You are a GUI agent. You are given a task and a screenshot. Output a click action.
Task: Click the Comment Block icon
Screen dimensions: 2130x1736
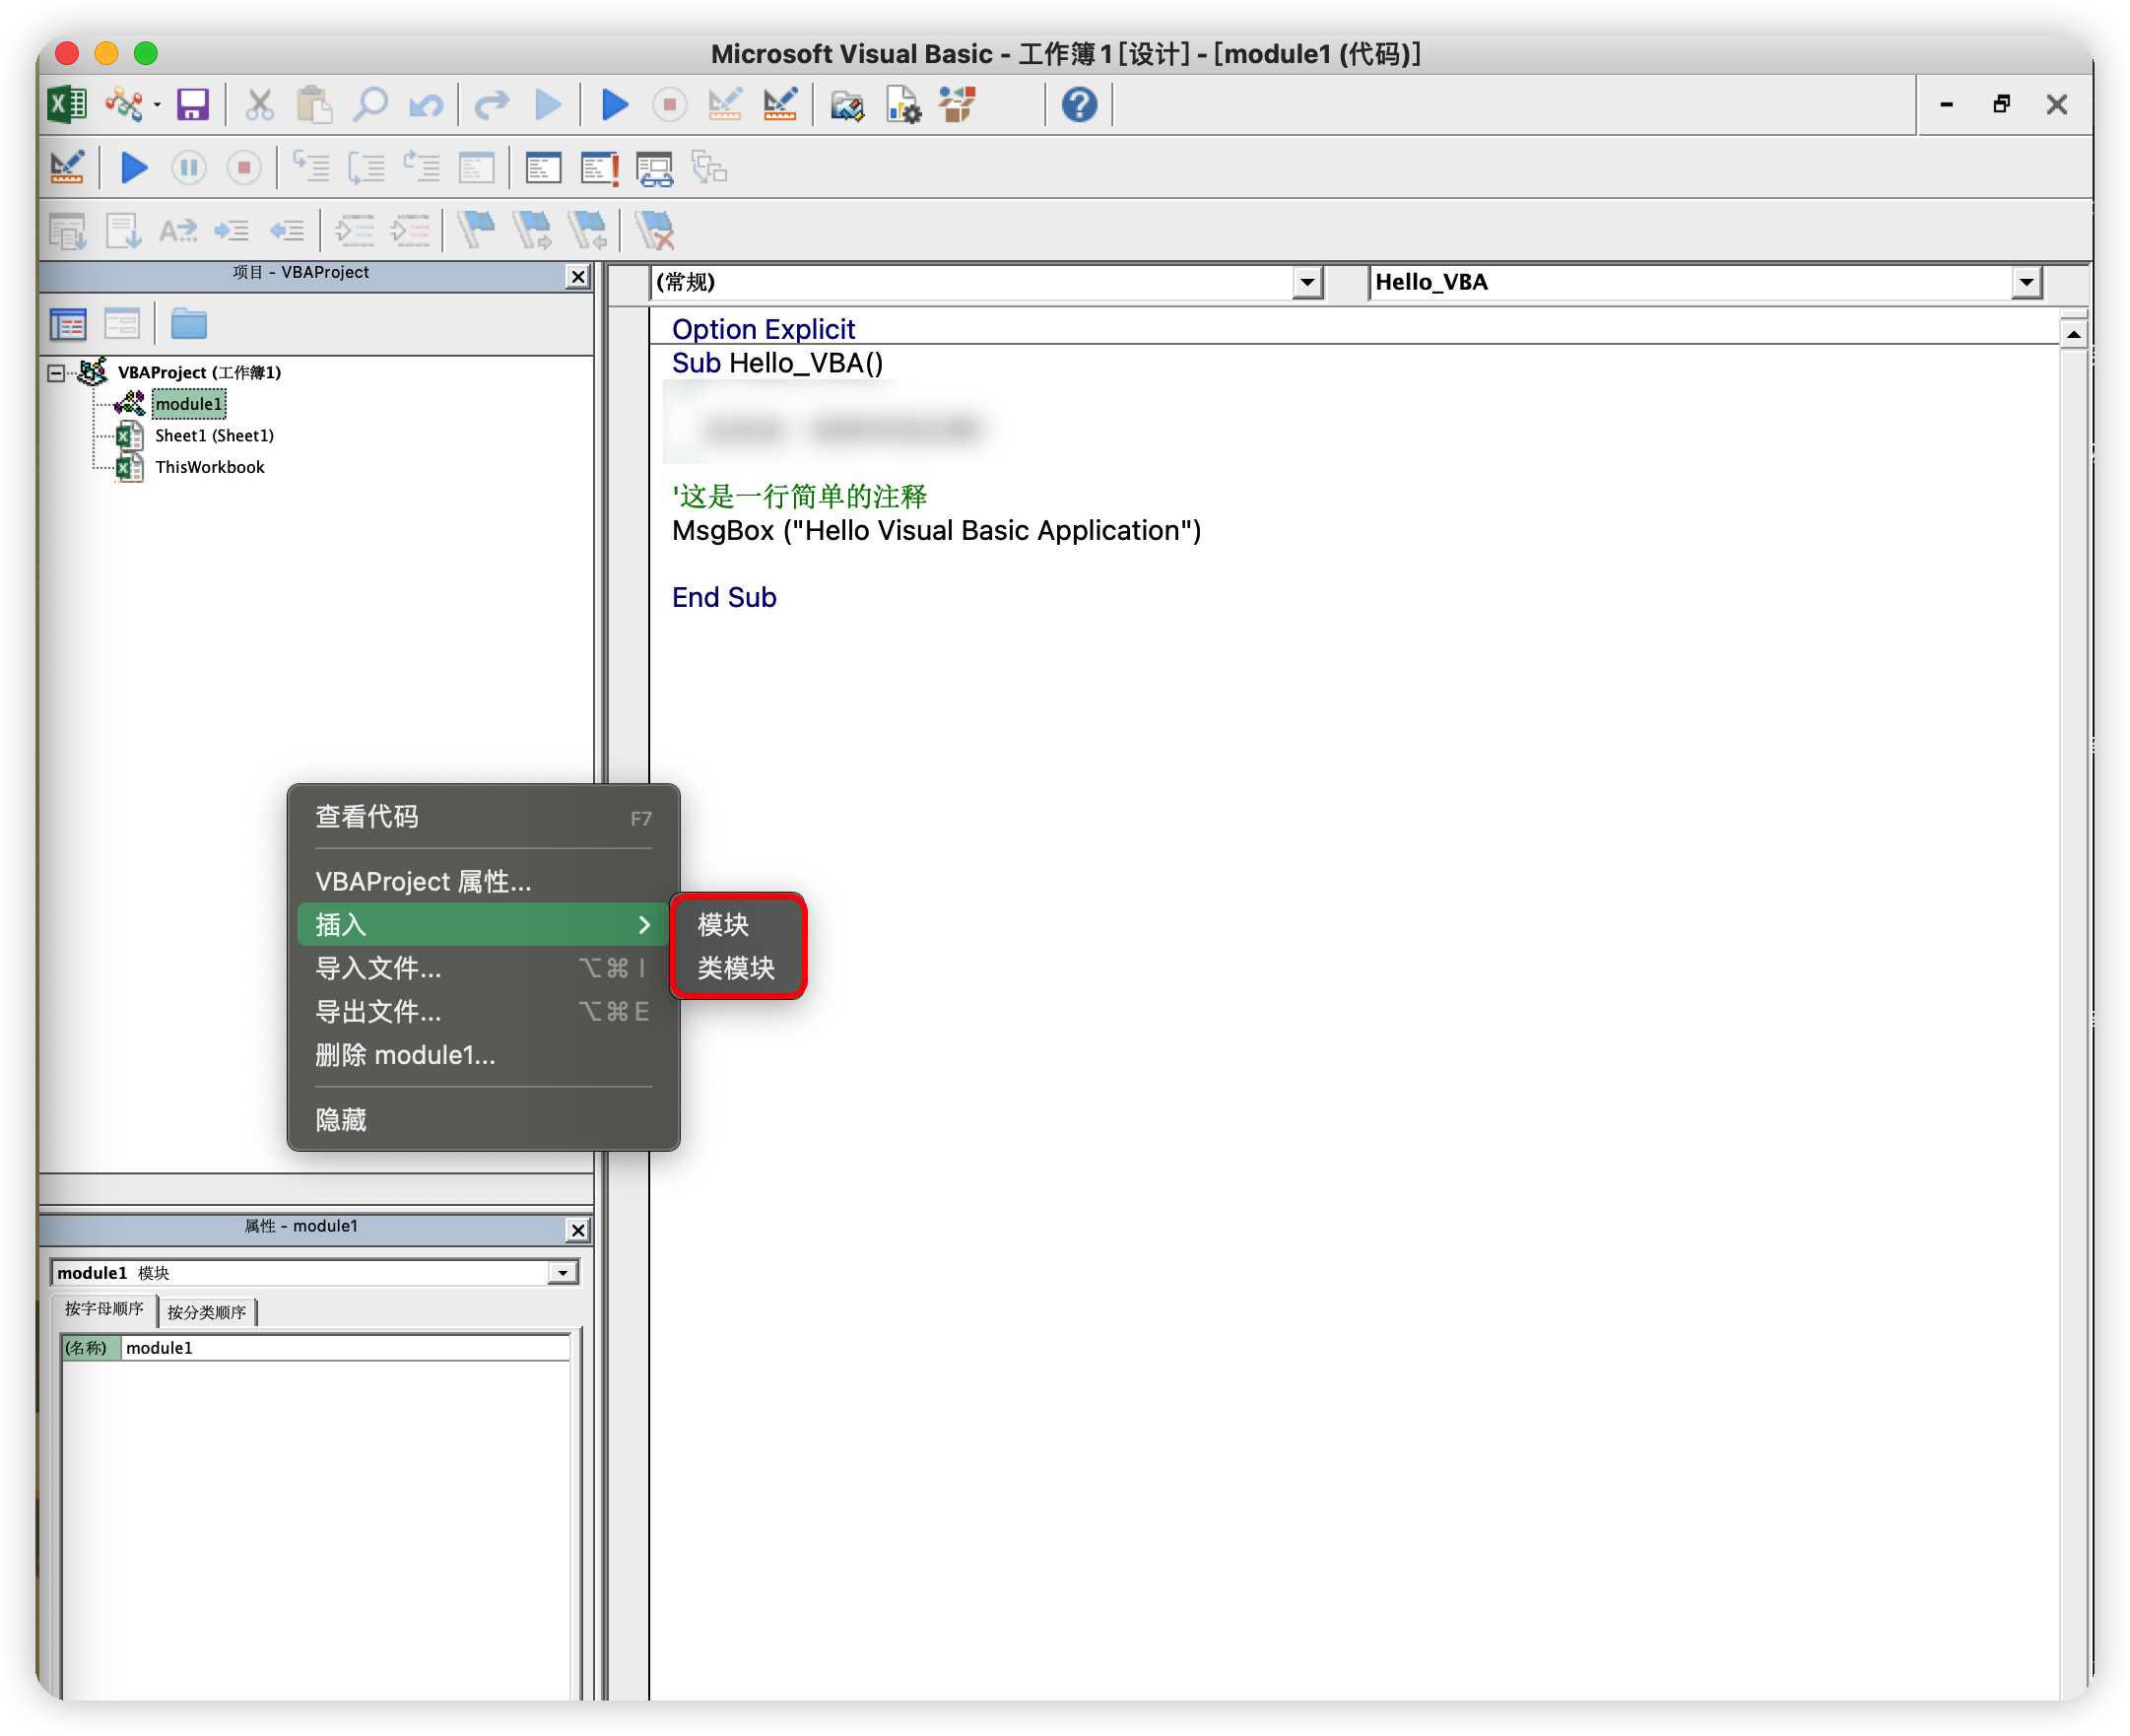354,231
